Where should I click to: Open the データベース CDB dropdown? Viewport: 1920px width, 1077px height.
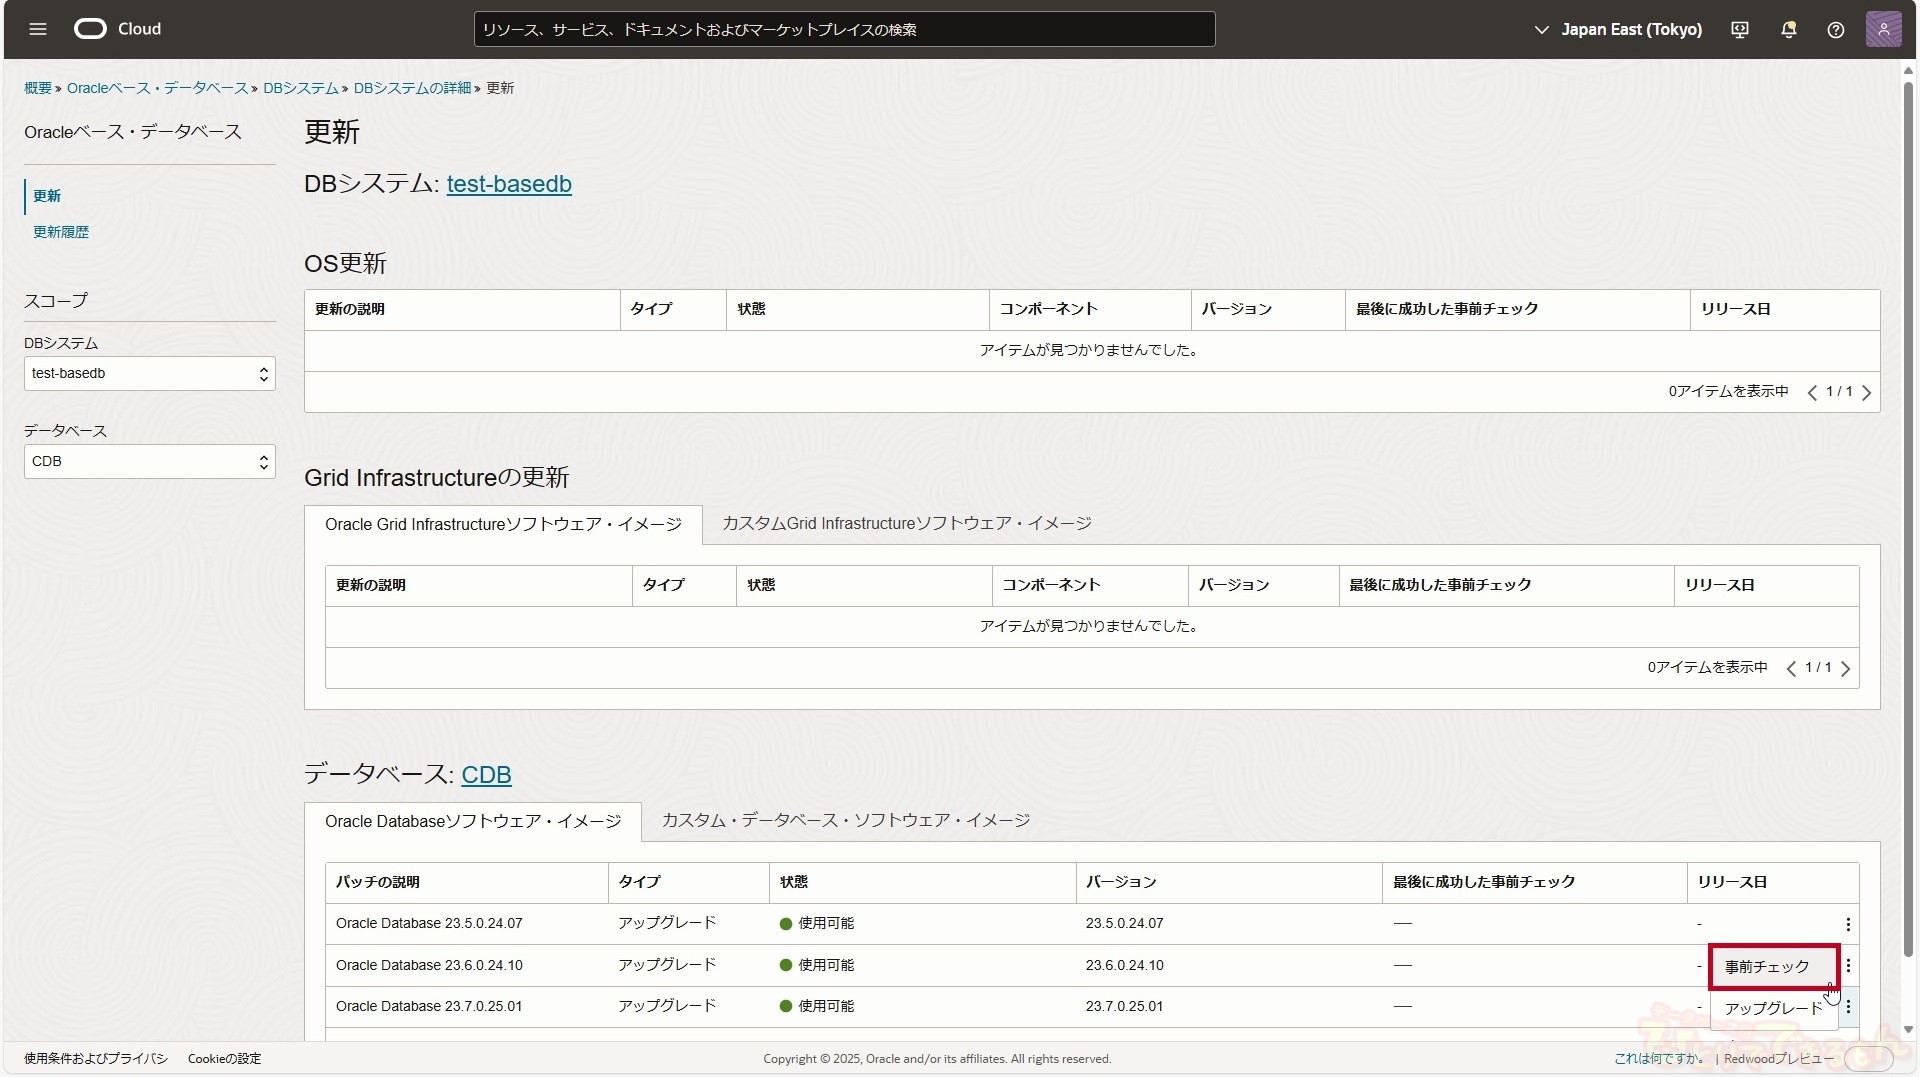pos(149,462)
